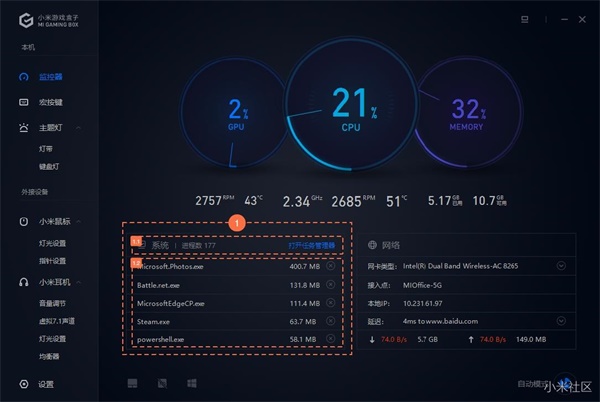Click the 自动模式 fan mode button
The width and height of the screenshot is (600, 402).
(533, 383)
